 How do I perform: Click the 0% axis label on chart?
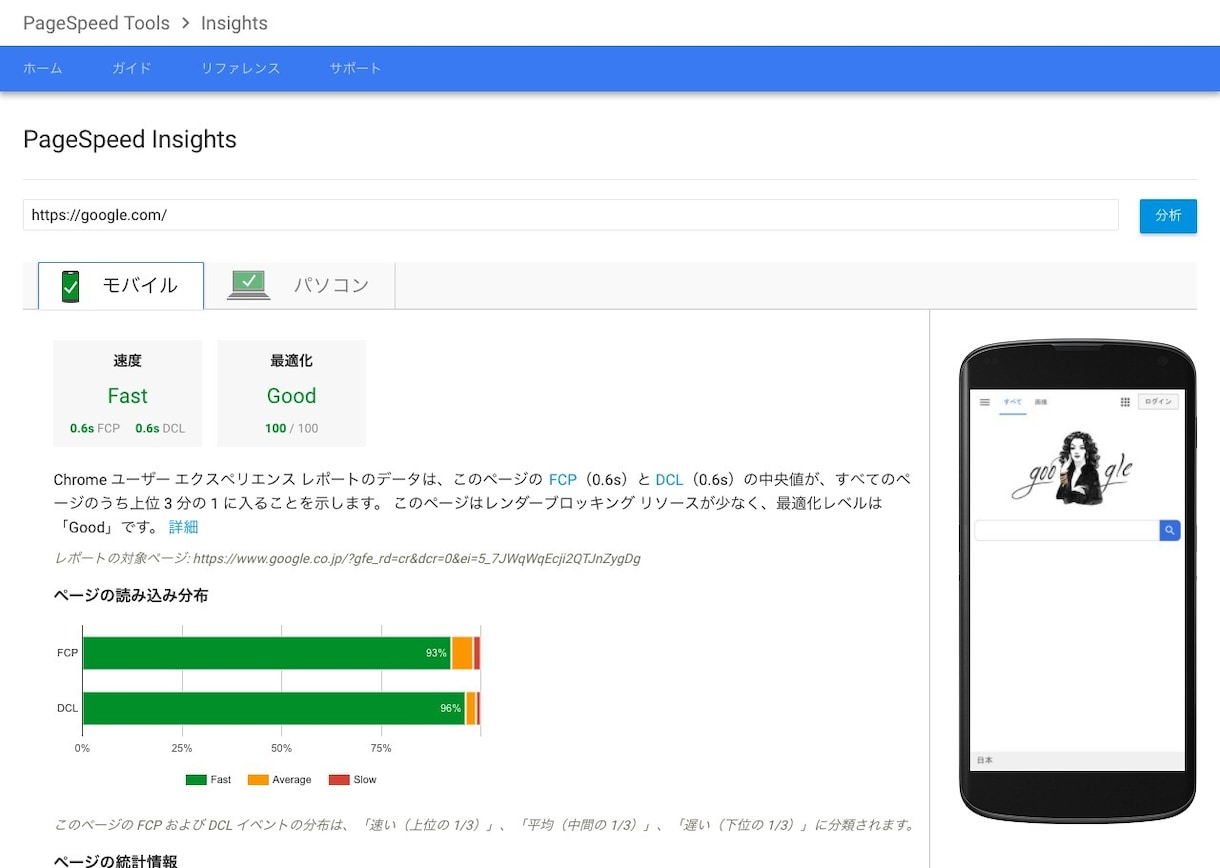83,748
